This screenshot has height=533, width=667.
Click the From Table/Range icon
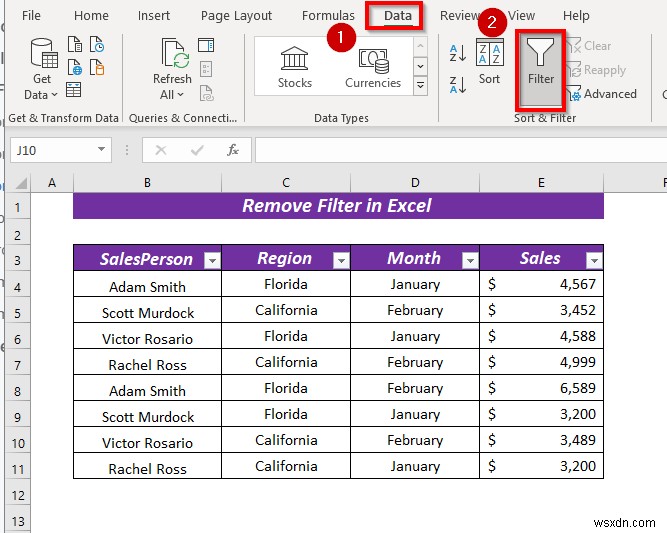74,90
